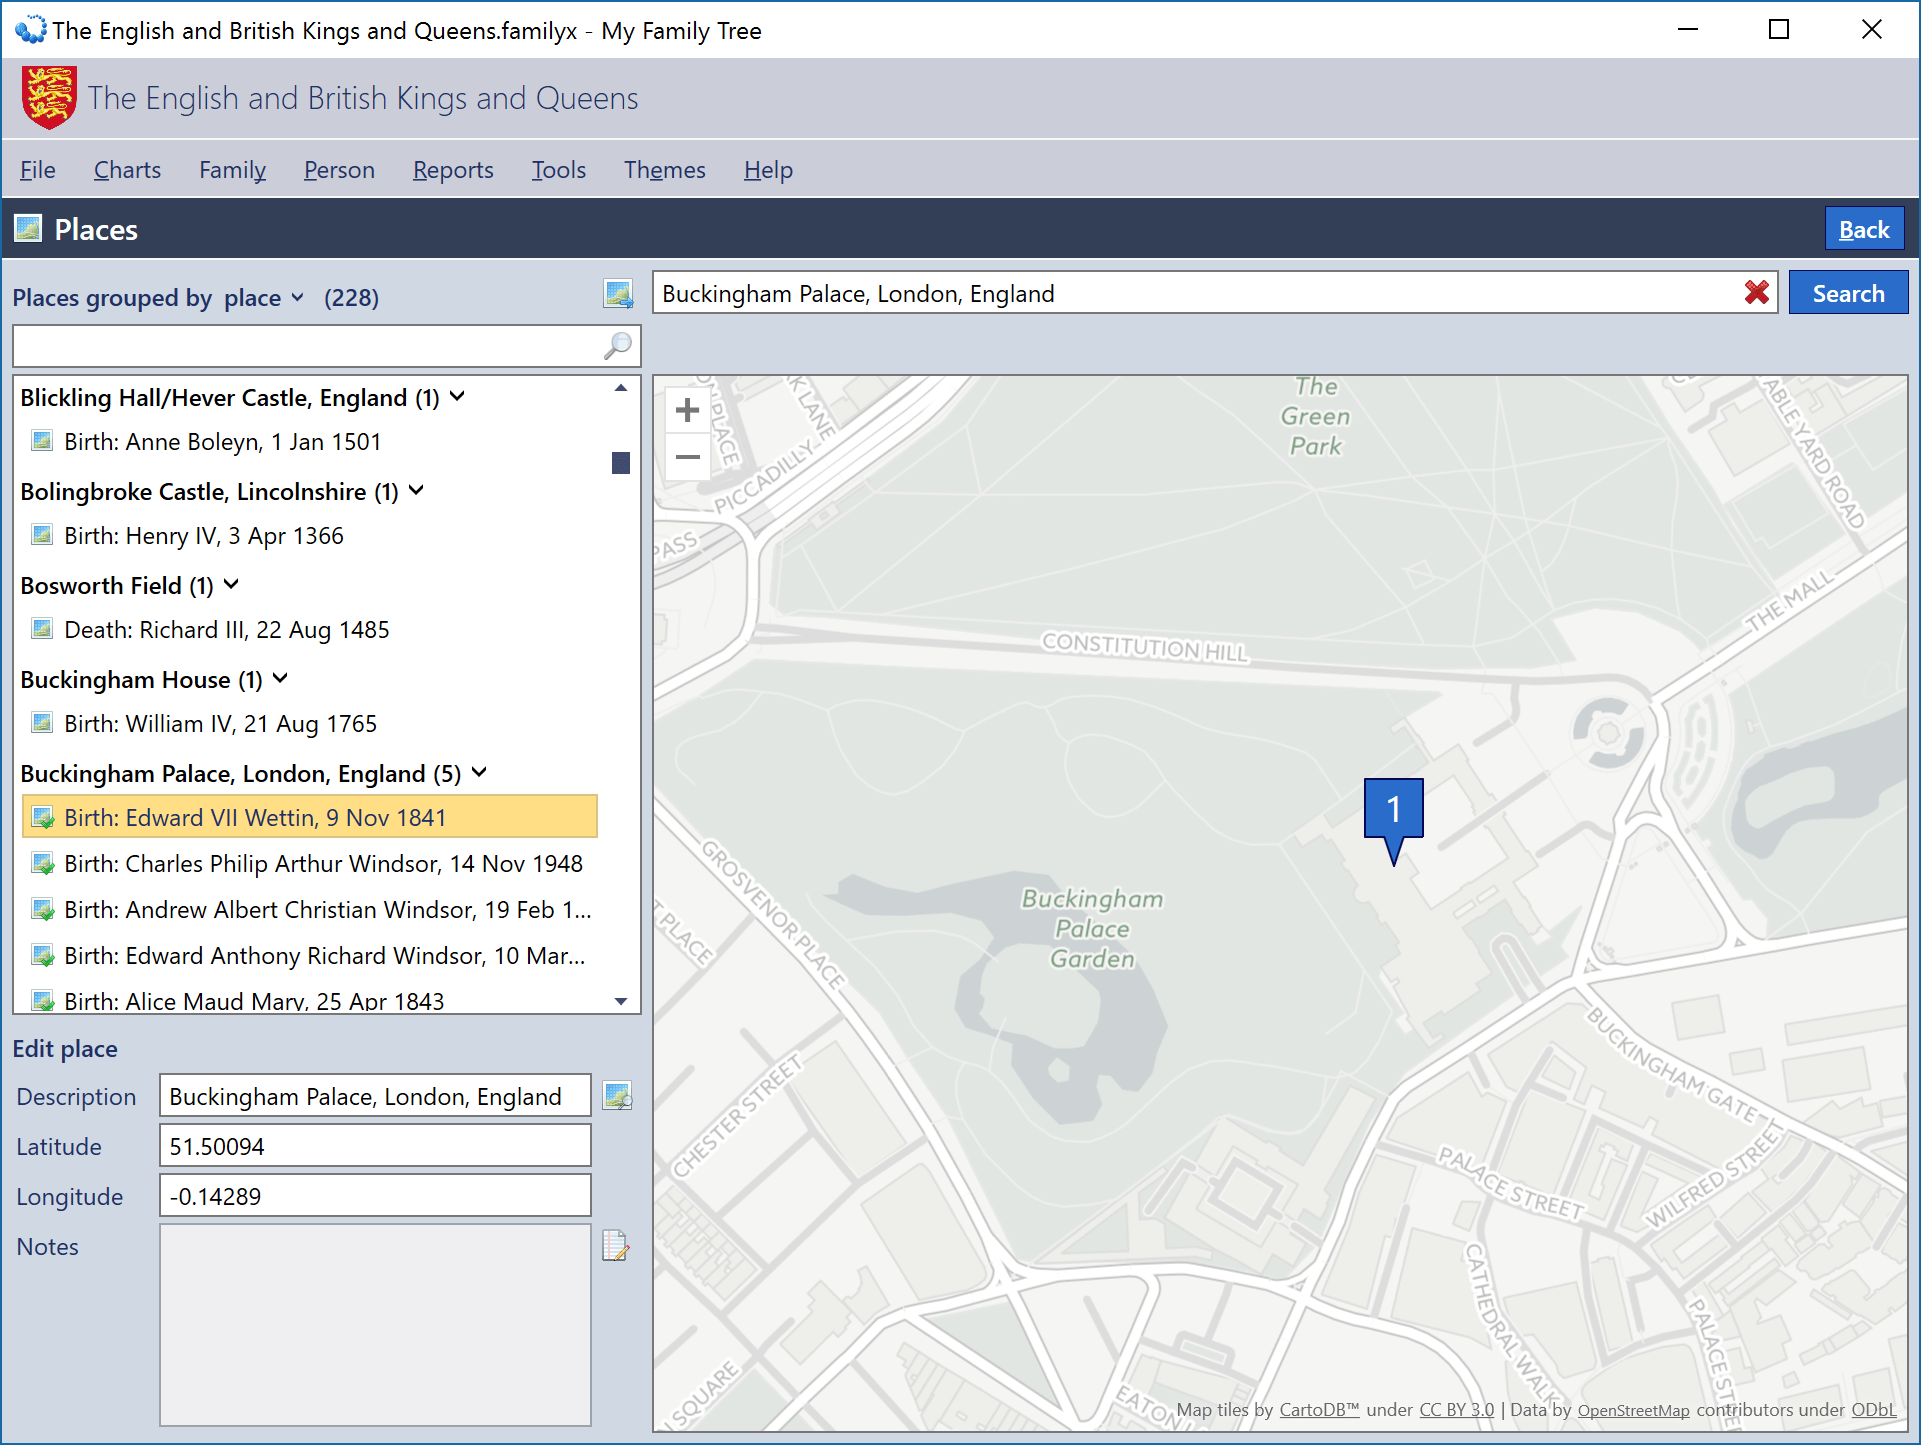Open the Charts menu
1921x1445 pixels.
(127, 170)
